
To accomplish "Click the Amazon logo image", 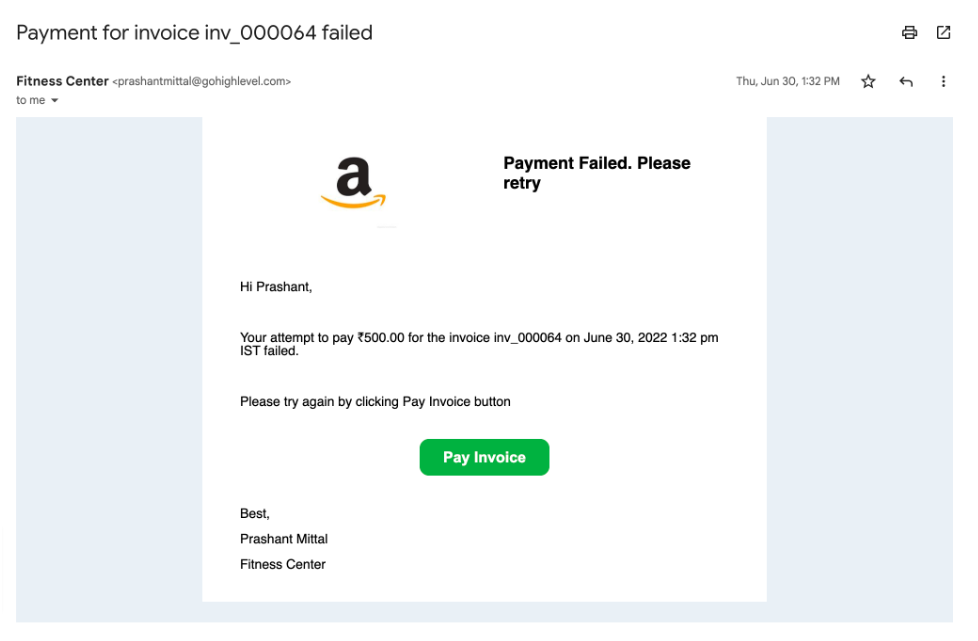I will point(353,182).
